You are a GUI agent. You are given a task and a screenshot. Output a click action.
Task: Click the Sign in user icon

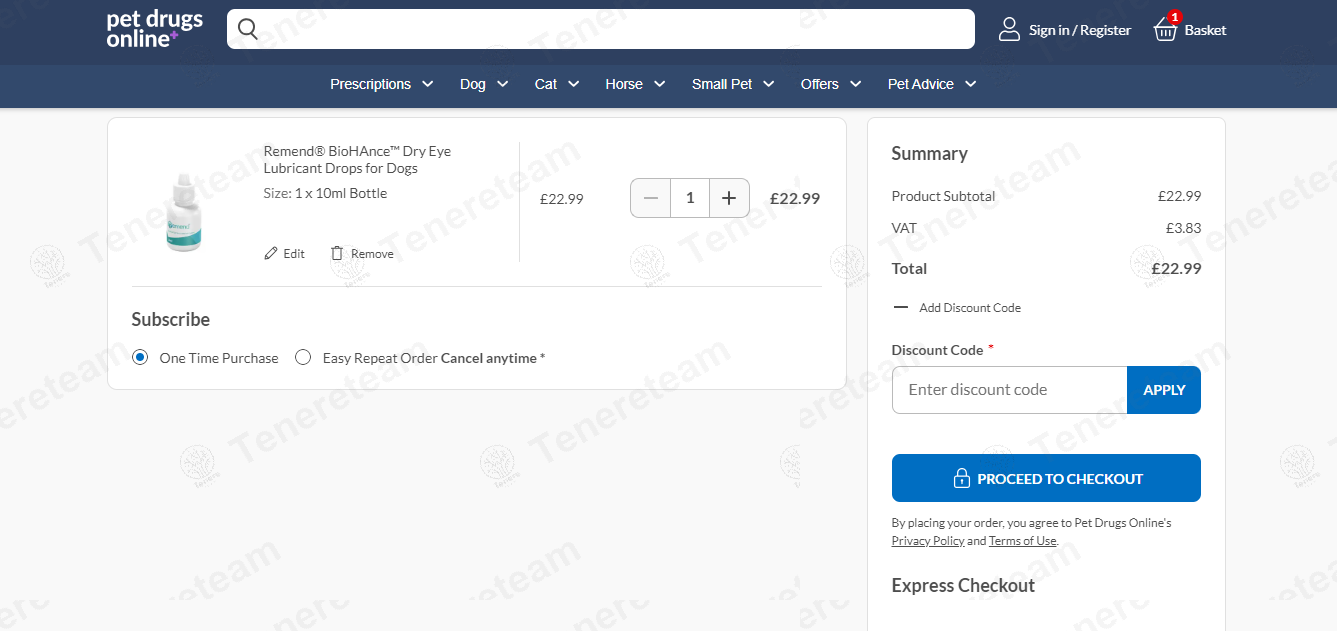coord(1009,29)
